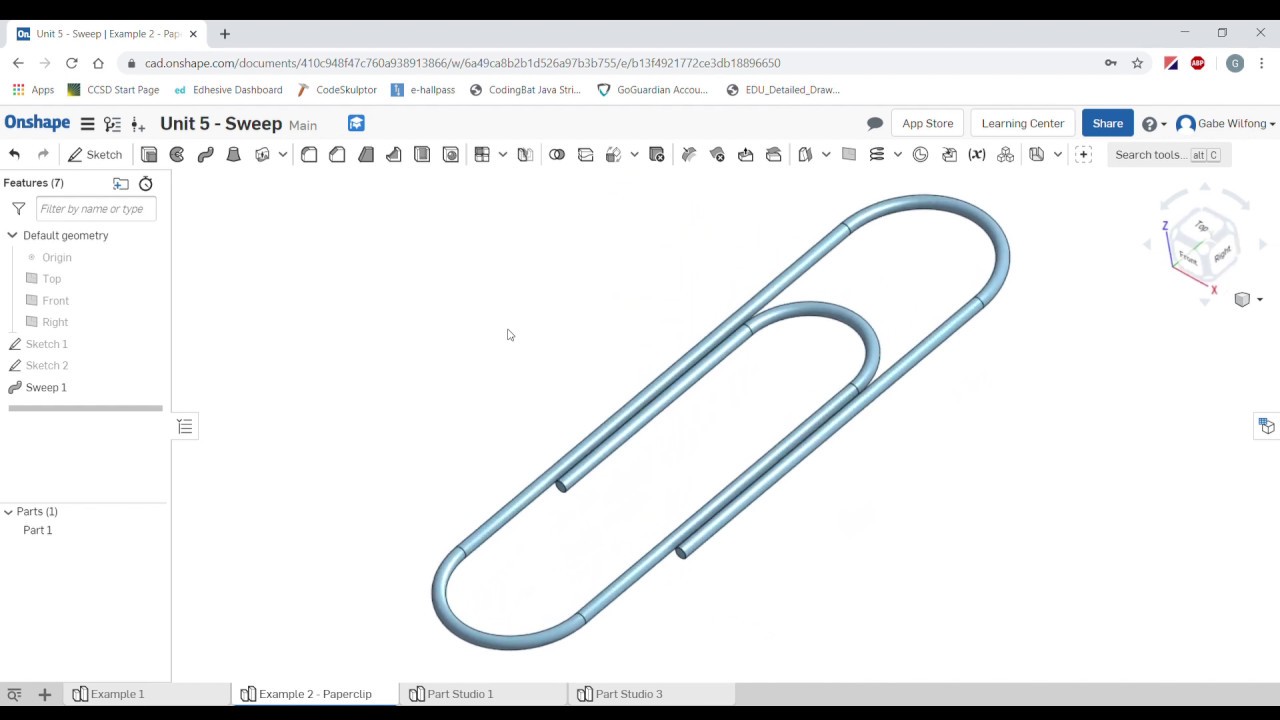Open the pattern tools dropdown arrow
1280x720 pixels.
point(503,154)
